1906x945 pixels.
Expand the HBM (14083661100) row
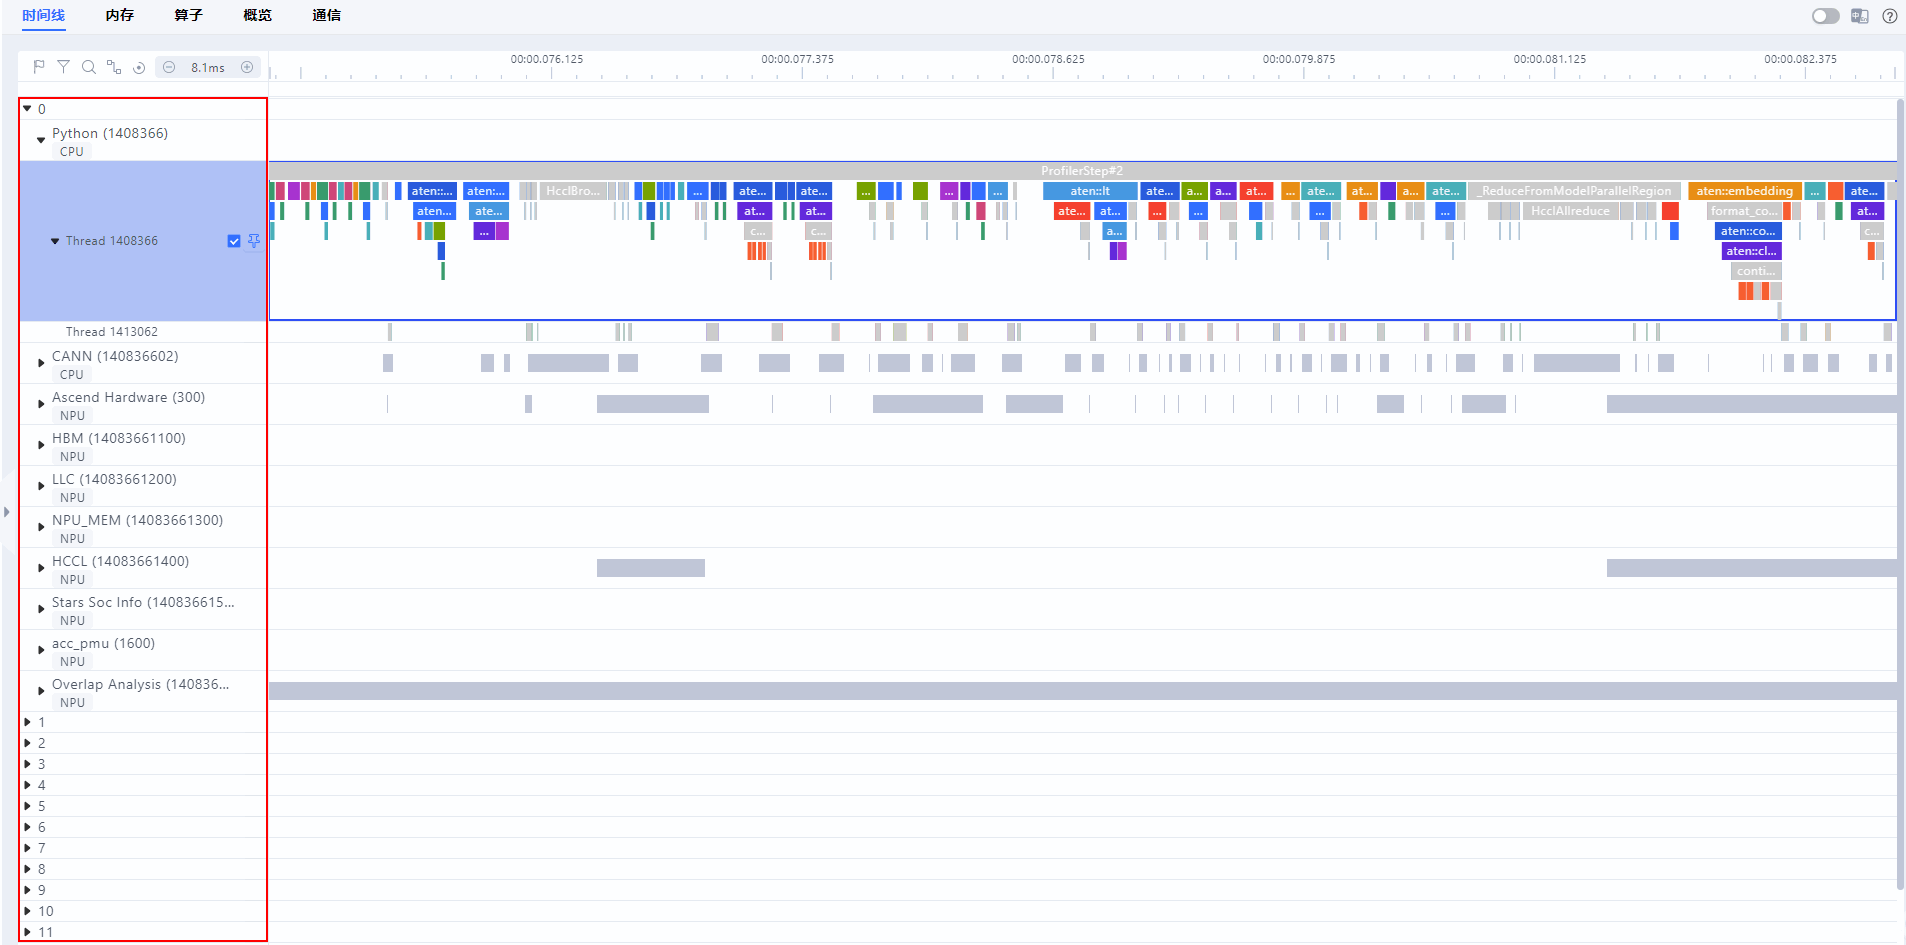41,445
